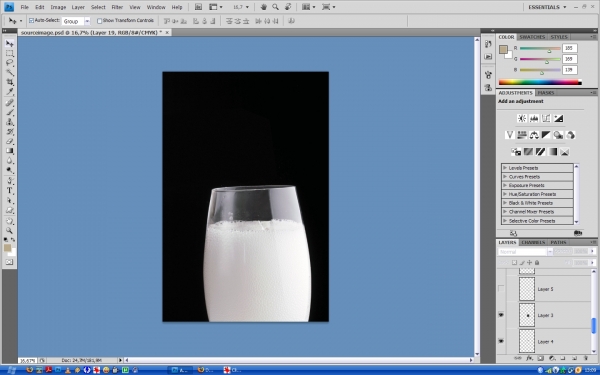
Task: Select the Gradient tool
Action: pos(10,151)
